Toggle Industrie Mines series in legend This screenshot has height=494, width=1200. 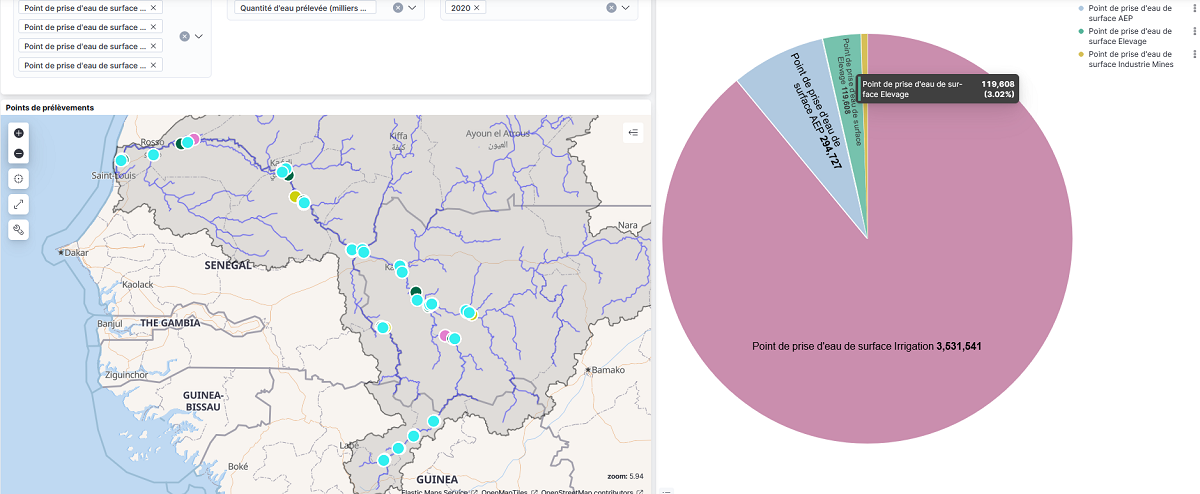(x=1132, y=59)
